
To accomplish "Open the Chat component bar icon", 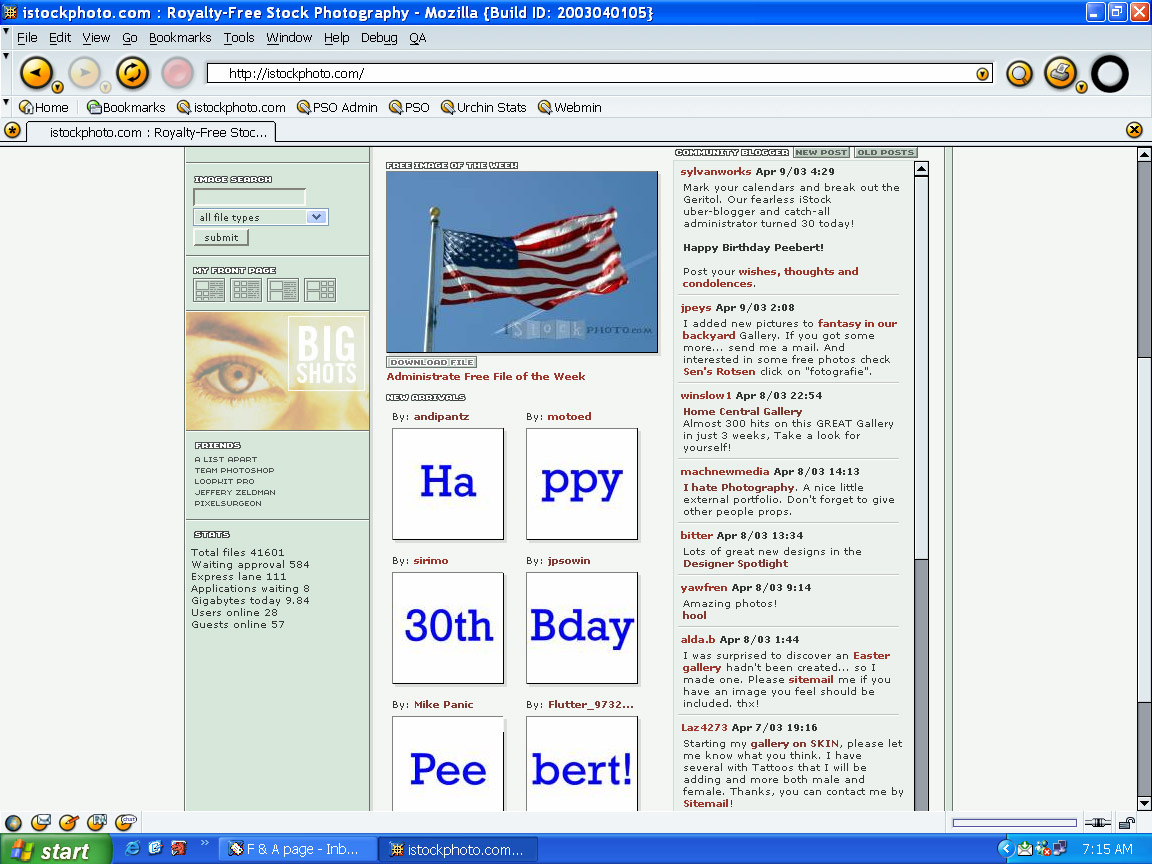I will click(x=126, y=821).
